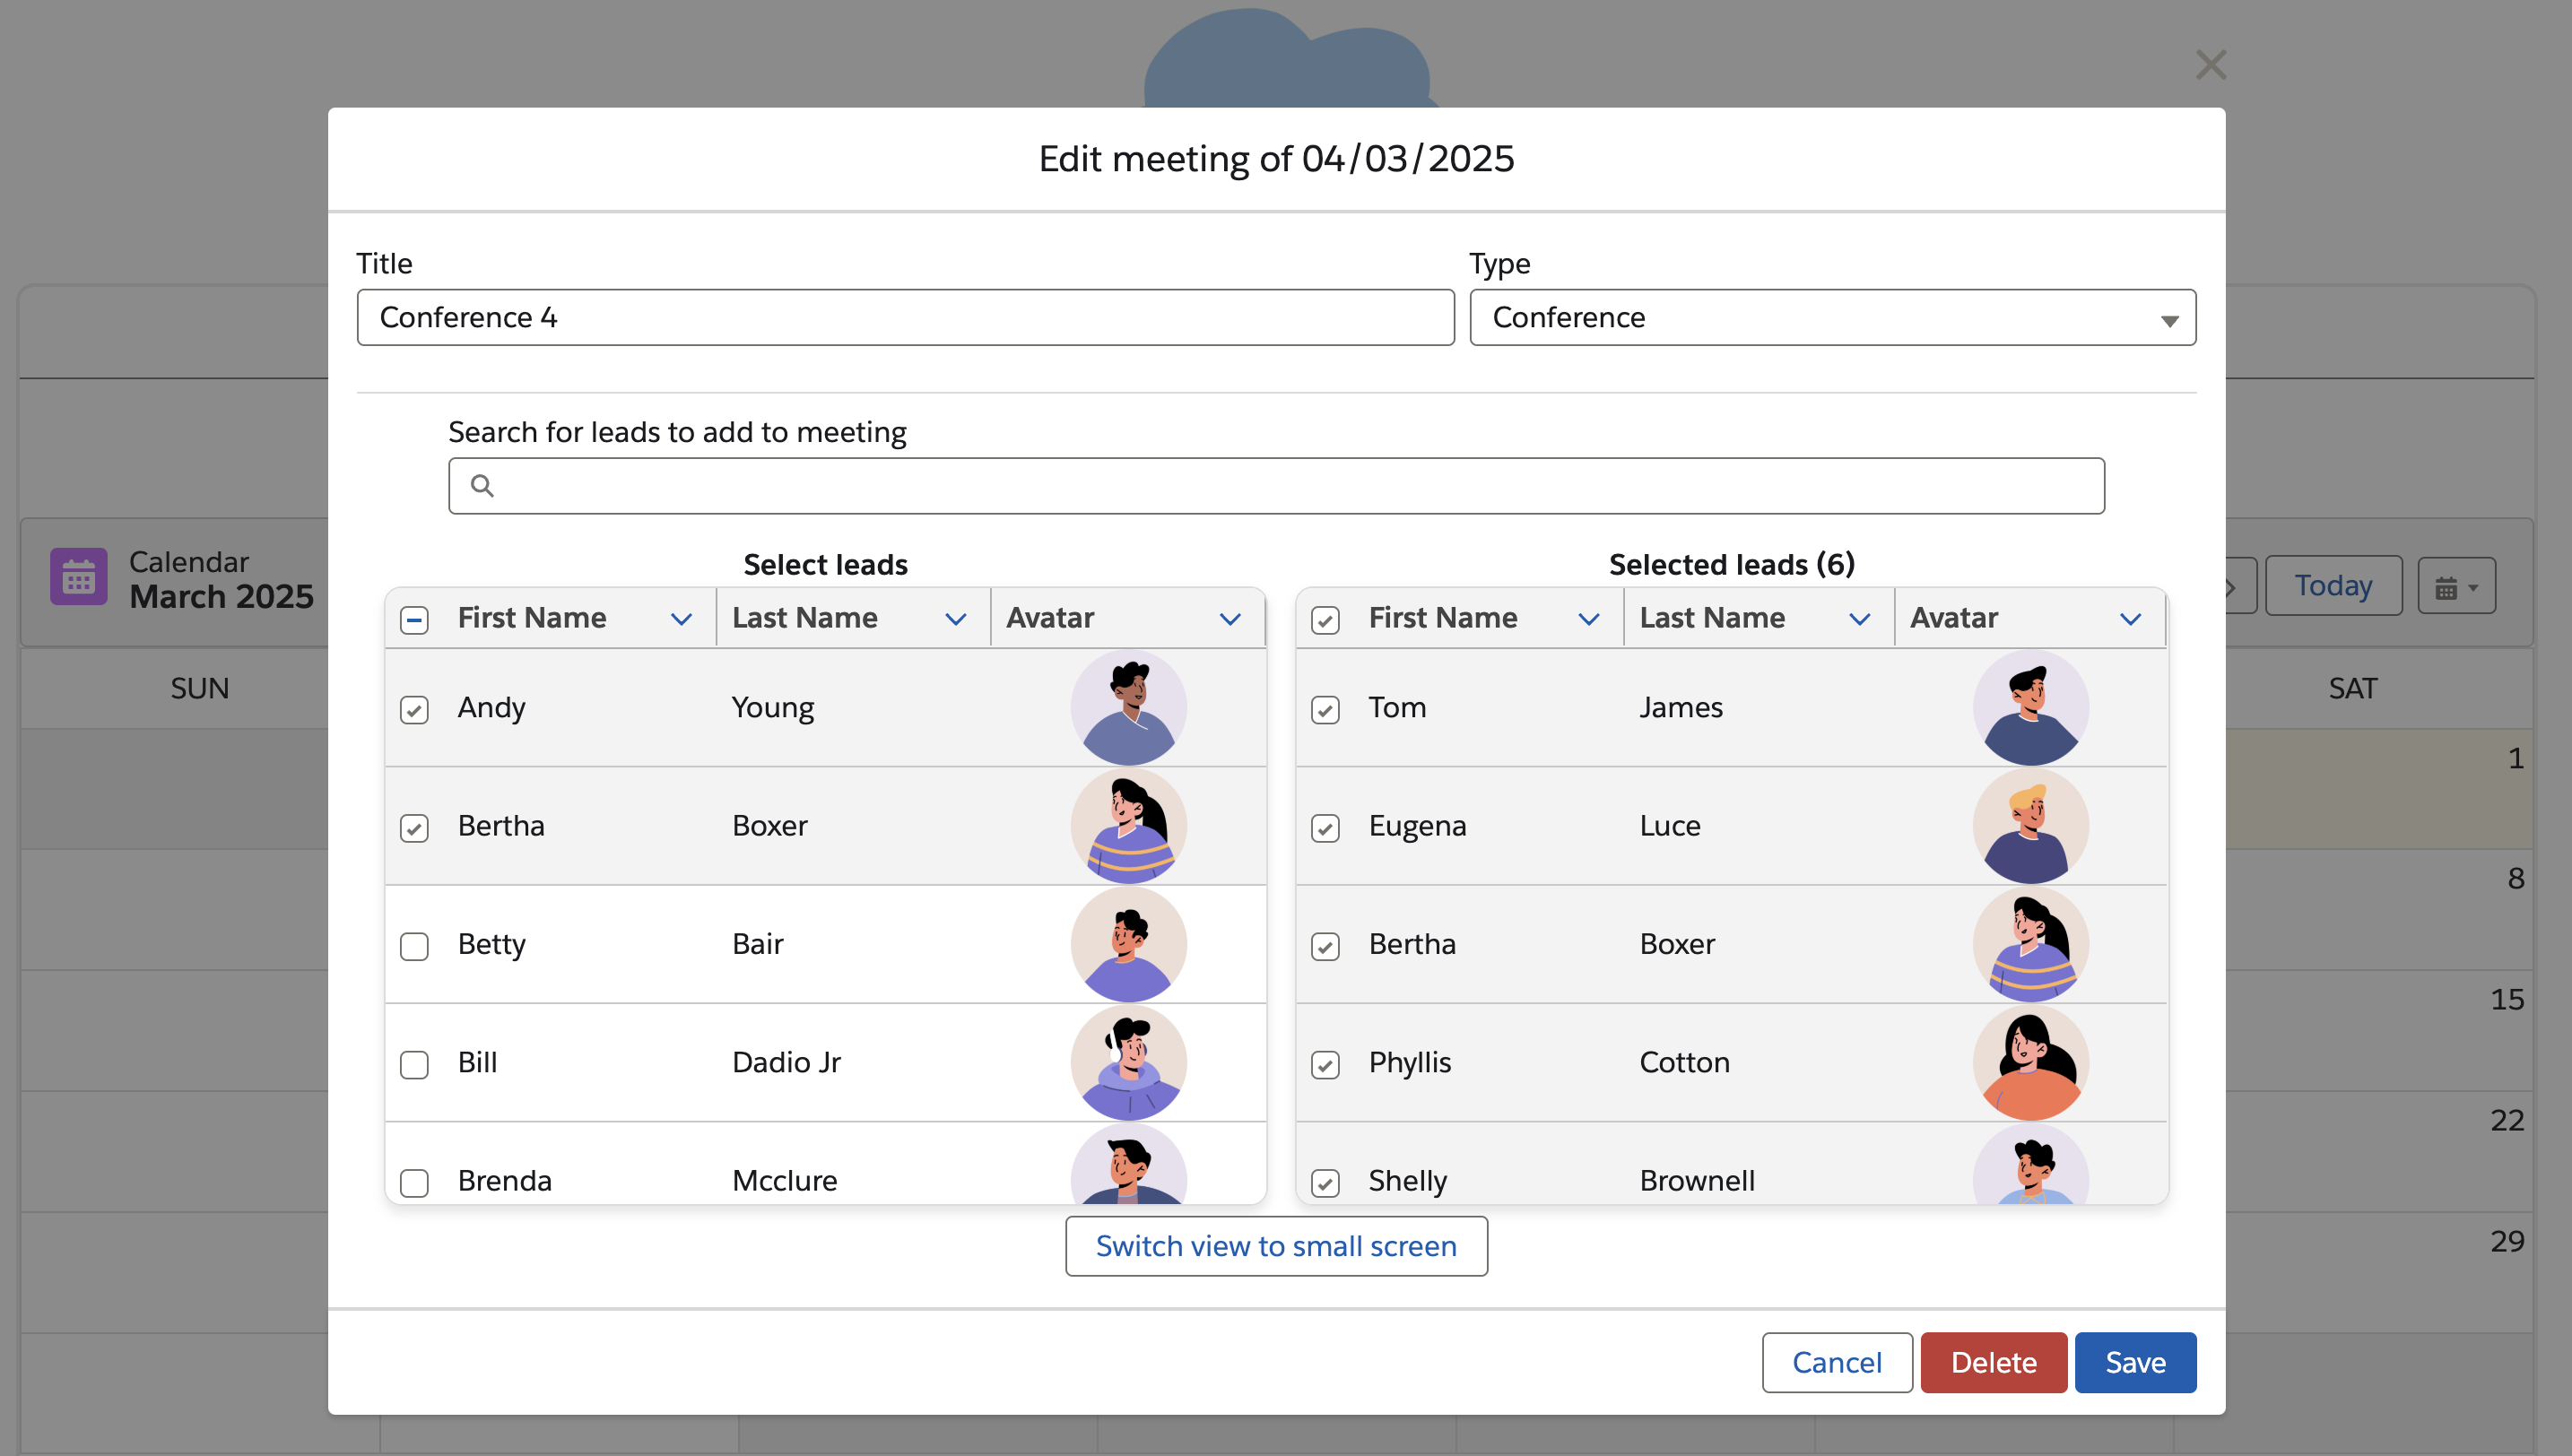
Task: Click Bill Dadio Jr's avatar
Action: pyautogui.click(x=1129, y=1062)
